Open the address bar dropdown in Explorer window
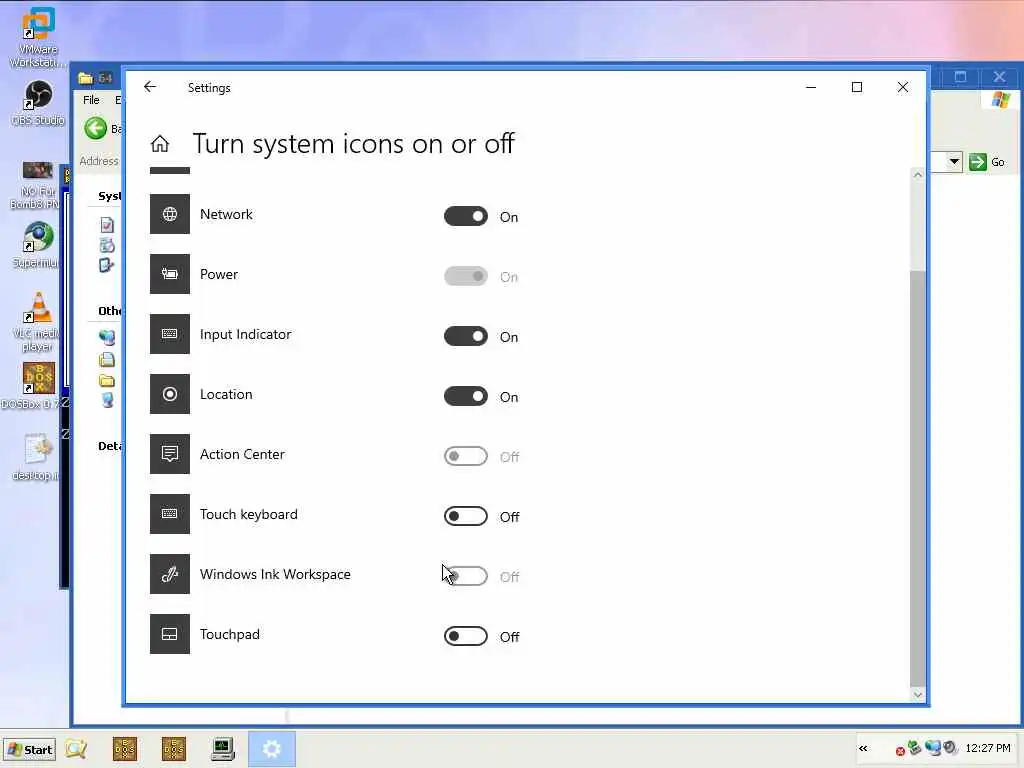This screenshot has height=768, width=1024. [x=954, y=161]
